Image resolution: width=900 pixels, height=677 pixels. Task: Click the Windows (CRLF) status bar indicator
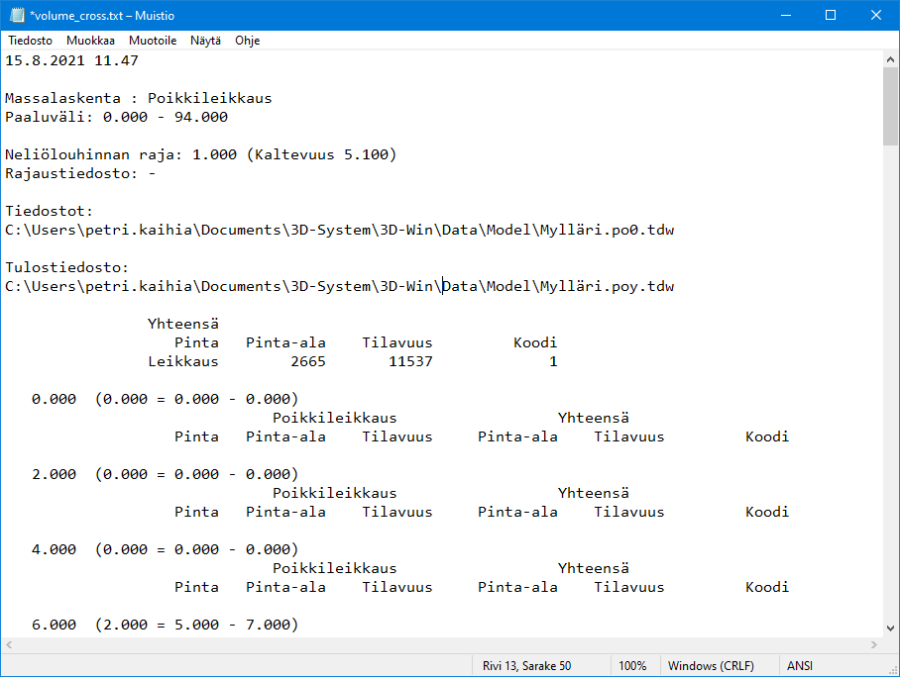pos(711,666)
